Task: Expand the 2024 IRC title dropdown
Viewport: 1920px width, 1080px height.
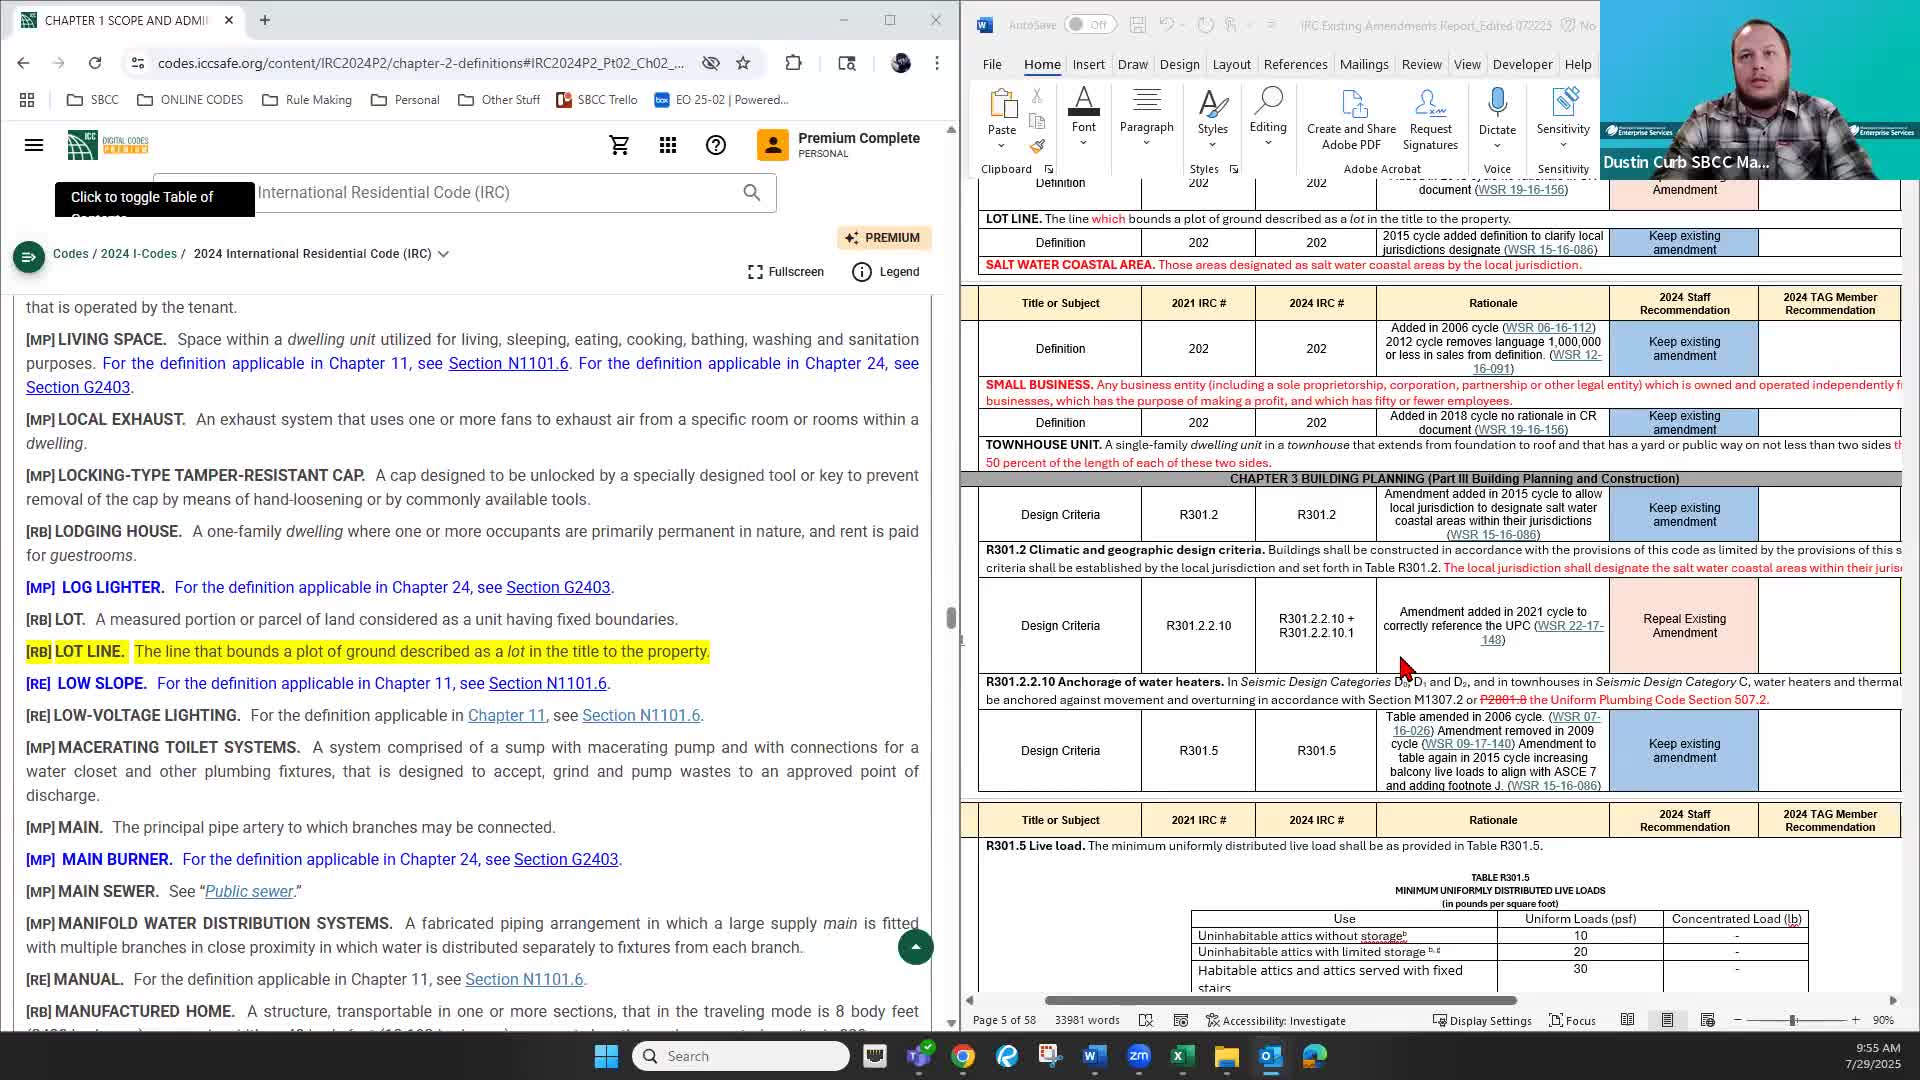Action: coord(443,254)
